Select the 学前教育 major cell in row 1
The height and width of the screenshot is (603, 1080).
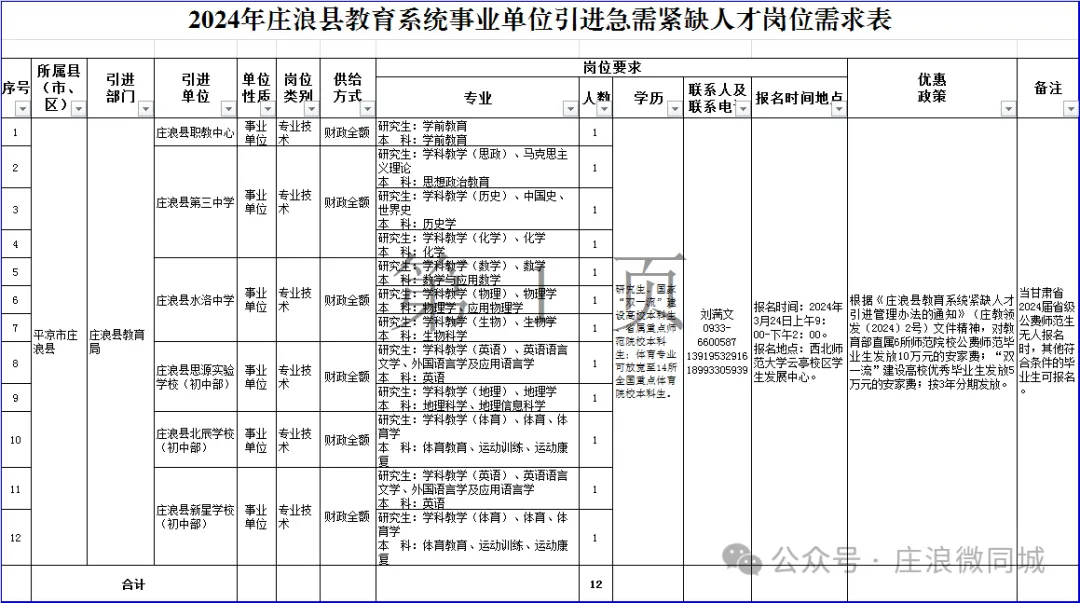tap(478, 132)
